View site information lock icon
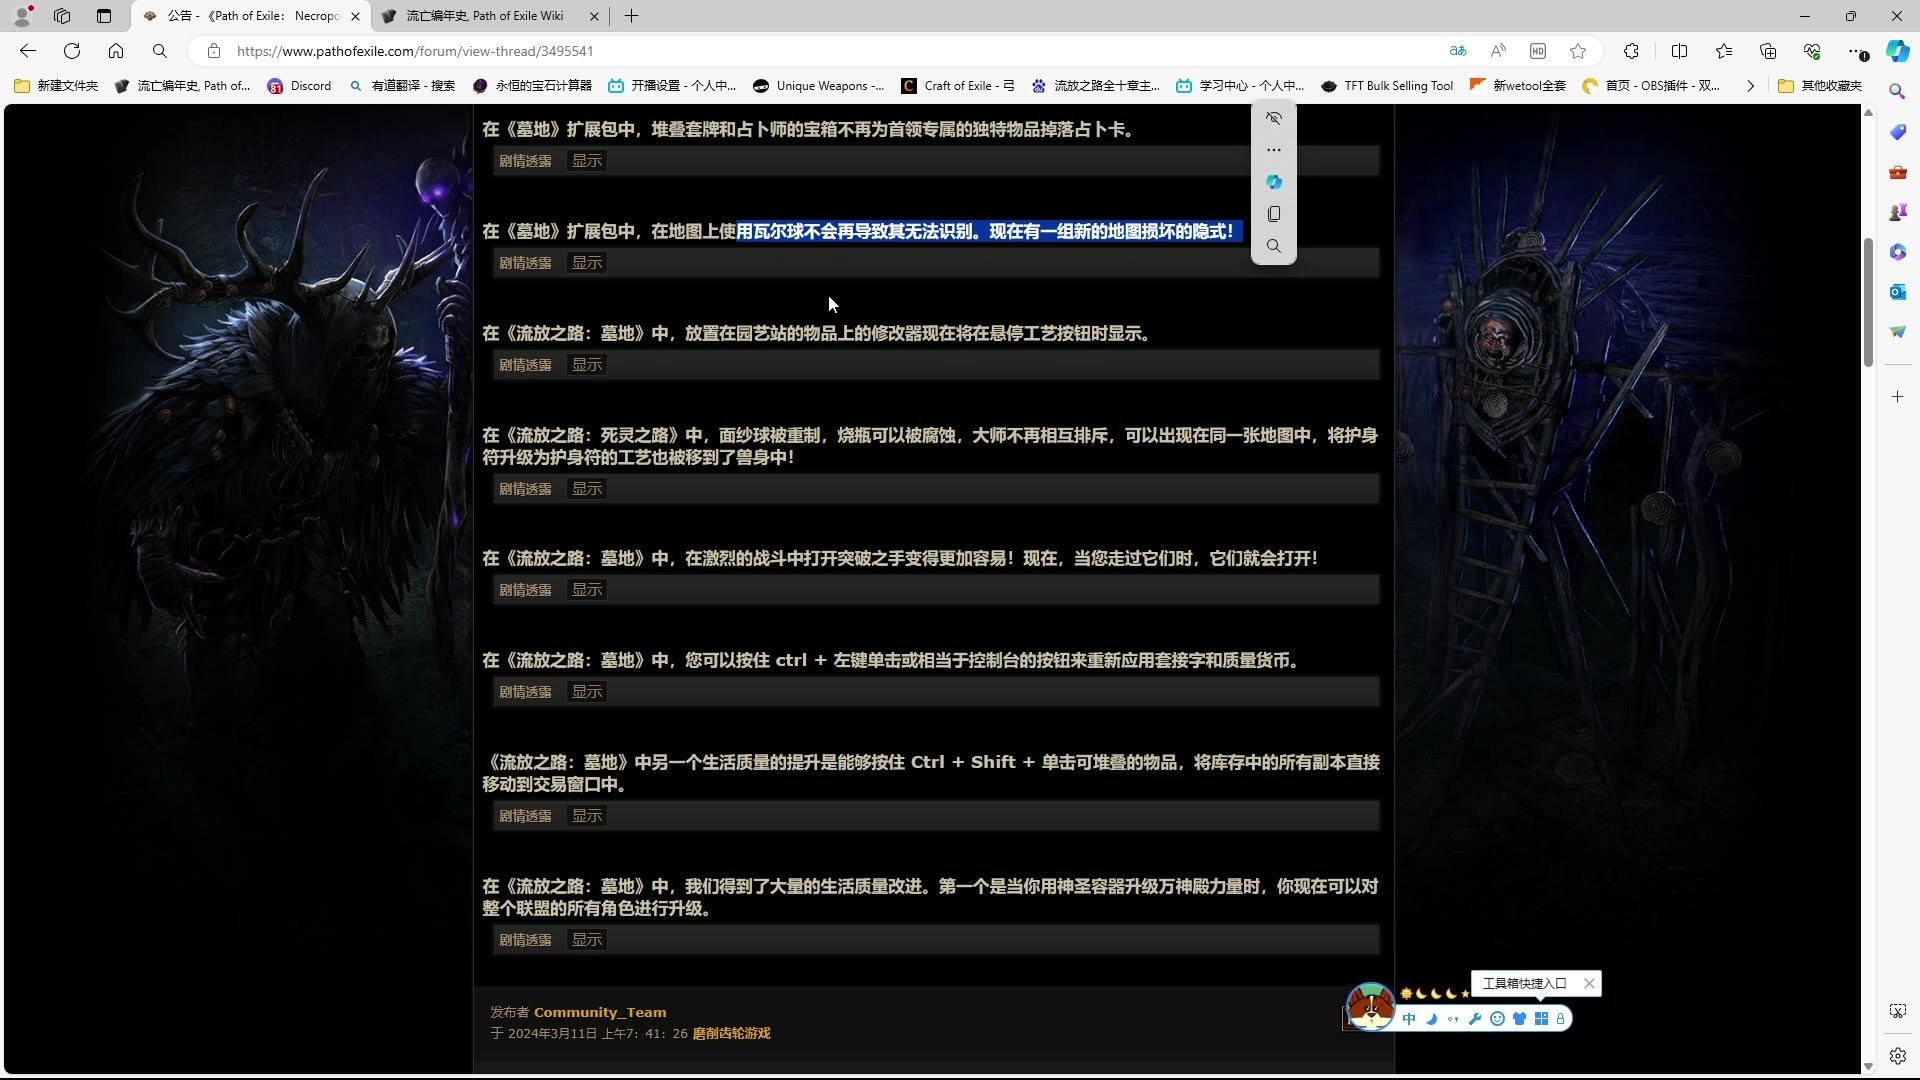This screenshot has height=1080, width=1920. [x=213, y=51]
